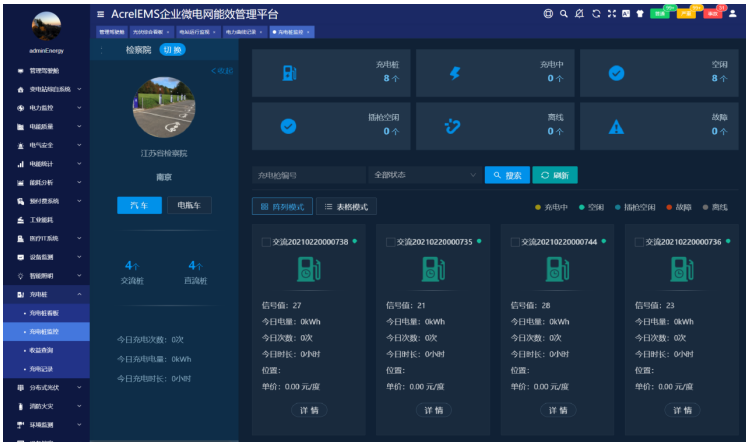Tick checkbox for charger 交流20210220000736
The width and height of the screenshot is (746, 442).
pos(639,242)
